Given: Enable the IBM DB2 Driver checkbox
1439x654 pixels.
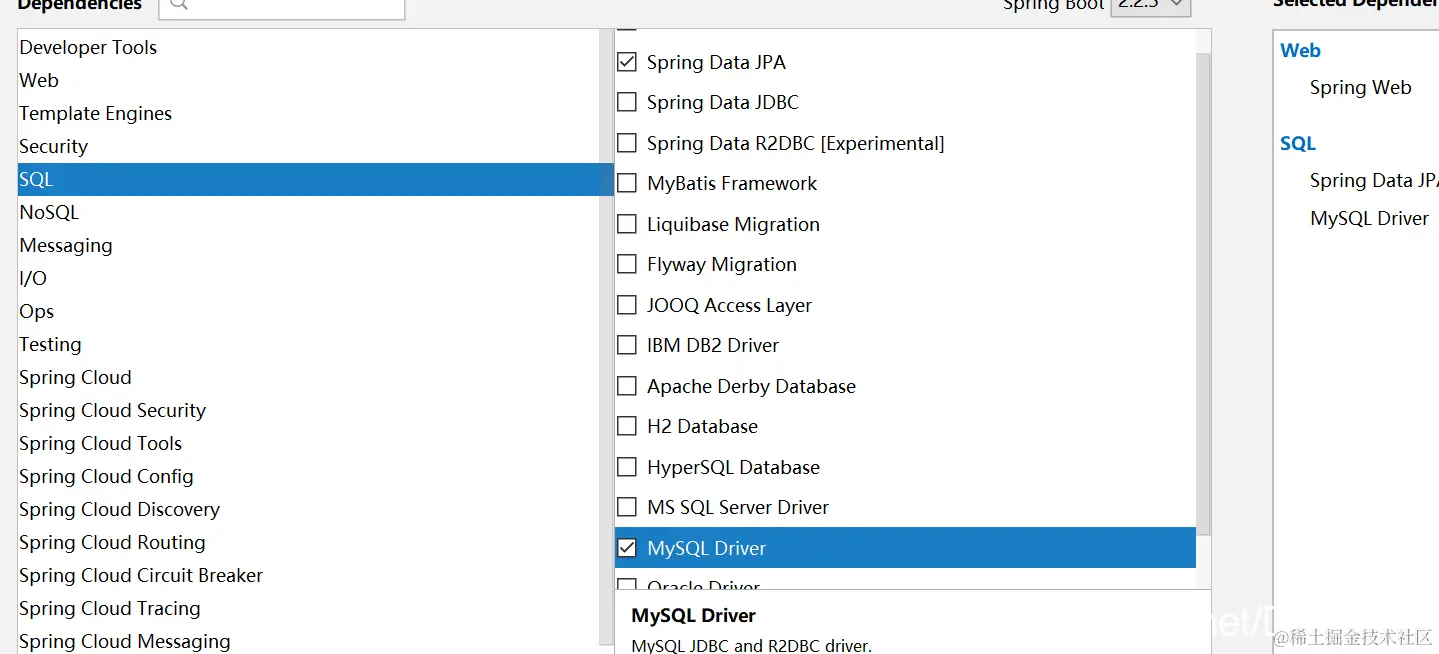Looking at the screenshot, I should (627, 345).
